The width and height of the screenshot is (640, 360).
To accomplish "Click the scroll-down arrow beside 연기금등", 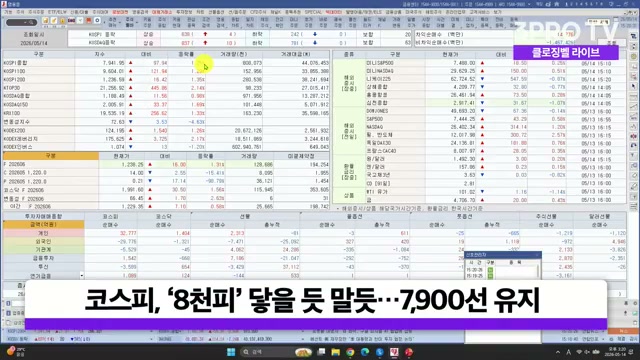I will pos(82,276).
